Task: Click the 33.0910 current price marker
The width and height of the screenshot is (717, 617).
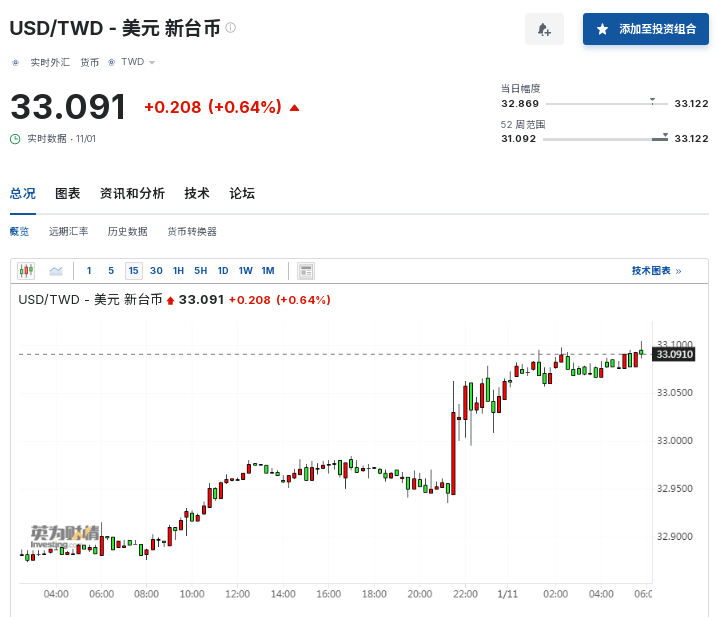Action: pos(674,354)
